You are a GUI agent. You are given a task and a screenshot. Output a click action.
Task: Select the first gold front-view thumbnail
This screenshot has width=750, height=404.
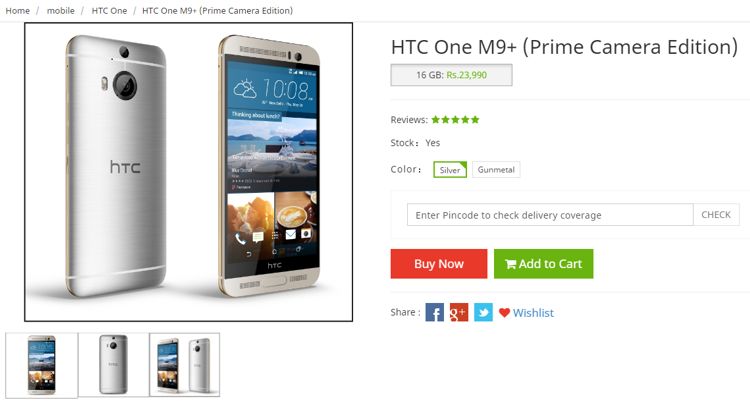click(x=41, y=365)
